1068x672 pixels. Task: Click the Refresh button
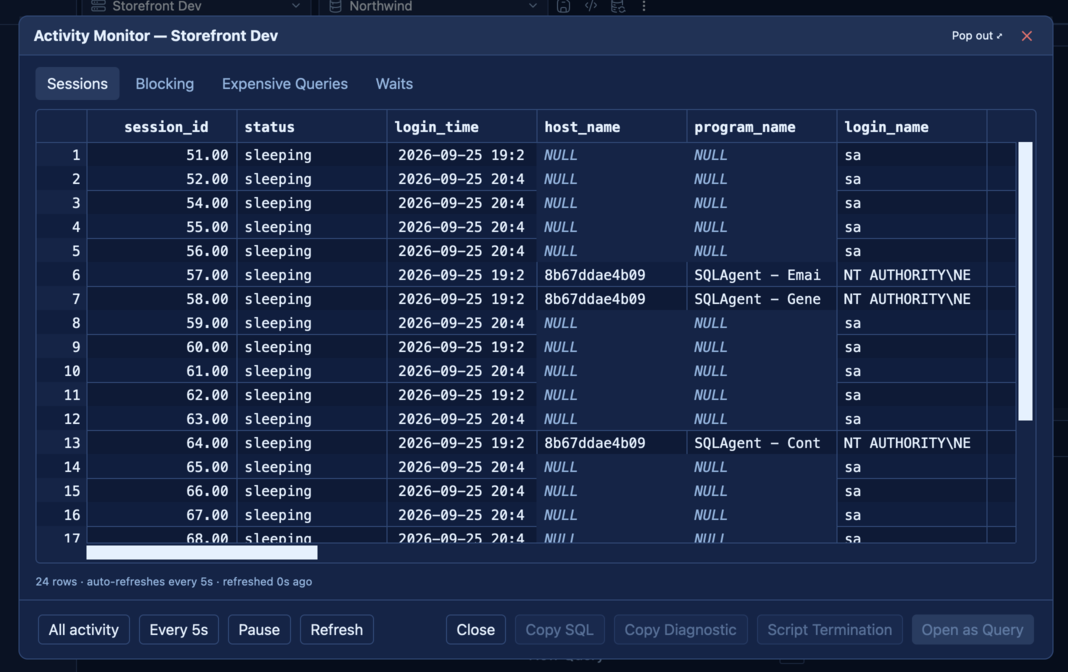[x=336, y=630]
